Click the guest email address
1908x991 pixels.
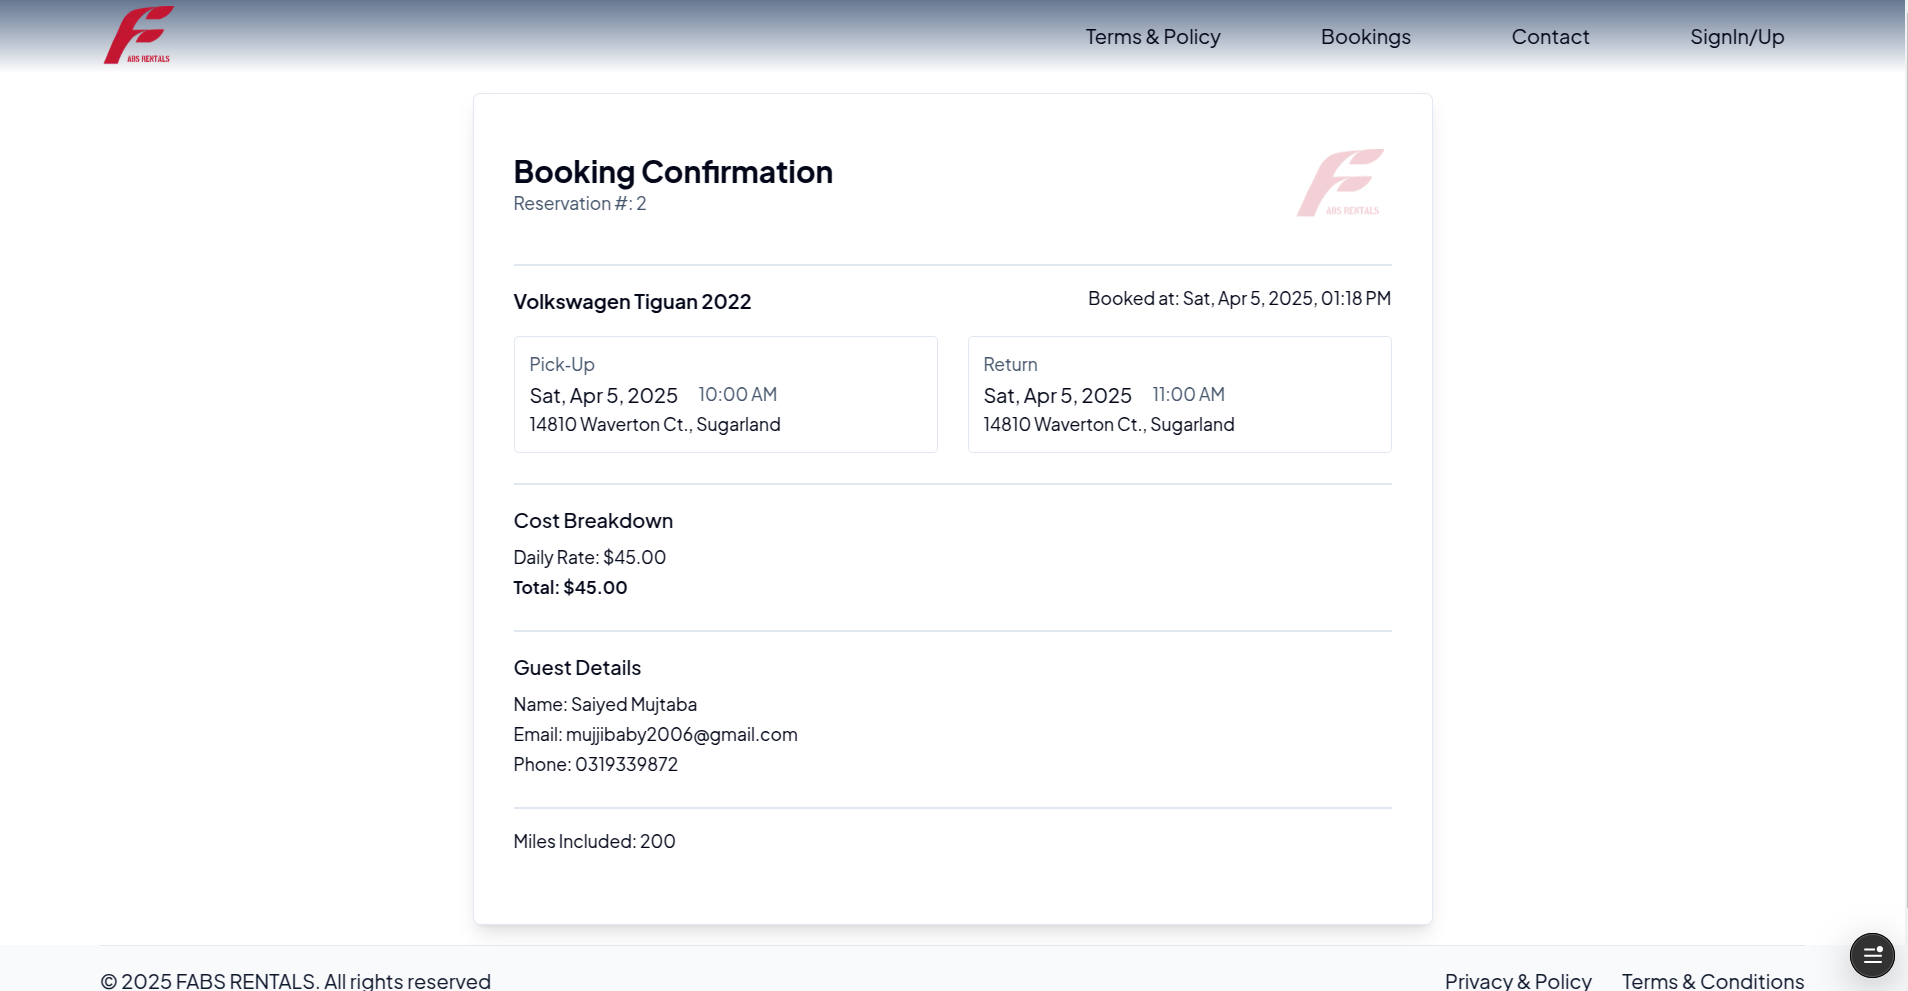[682, 735]
